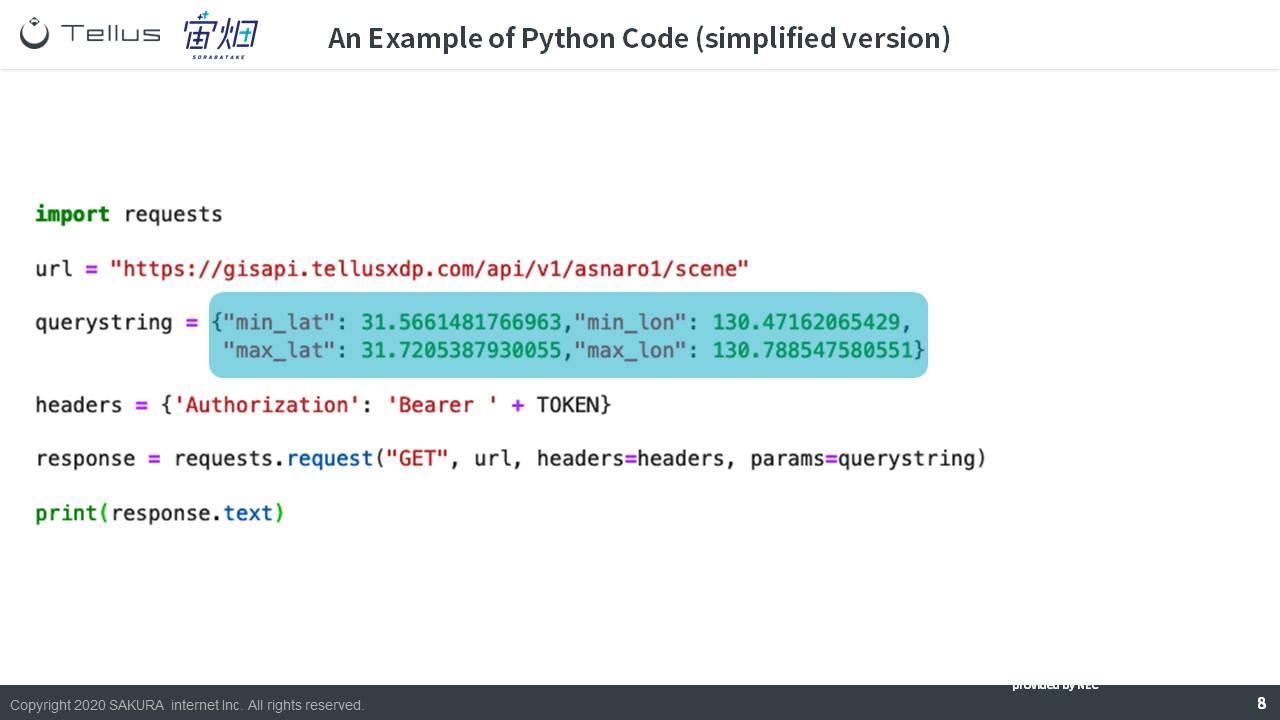Click the gisapi.tellusxdp.com URL string

pyautogui.click(x=430, y=269)
